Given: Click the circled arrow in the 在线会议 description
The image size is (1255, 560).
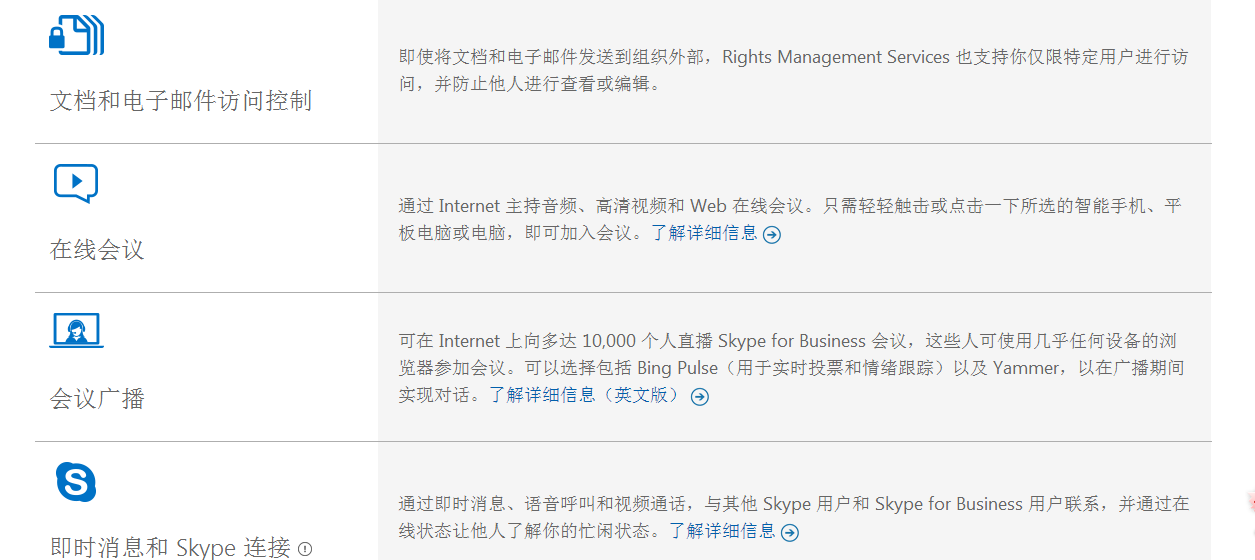Looking at the screenshot, I should (772, 235).
